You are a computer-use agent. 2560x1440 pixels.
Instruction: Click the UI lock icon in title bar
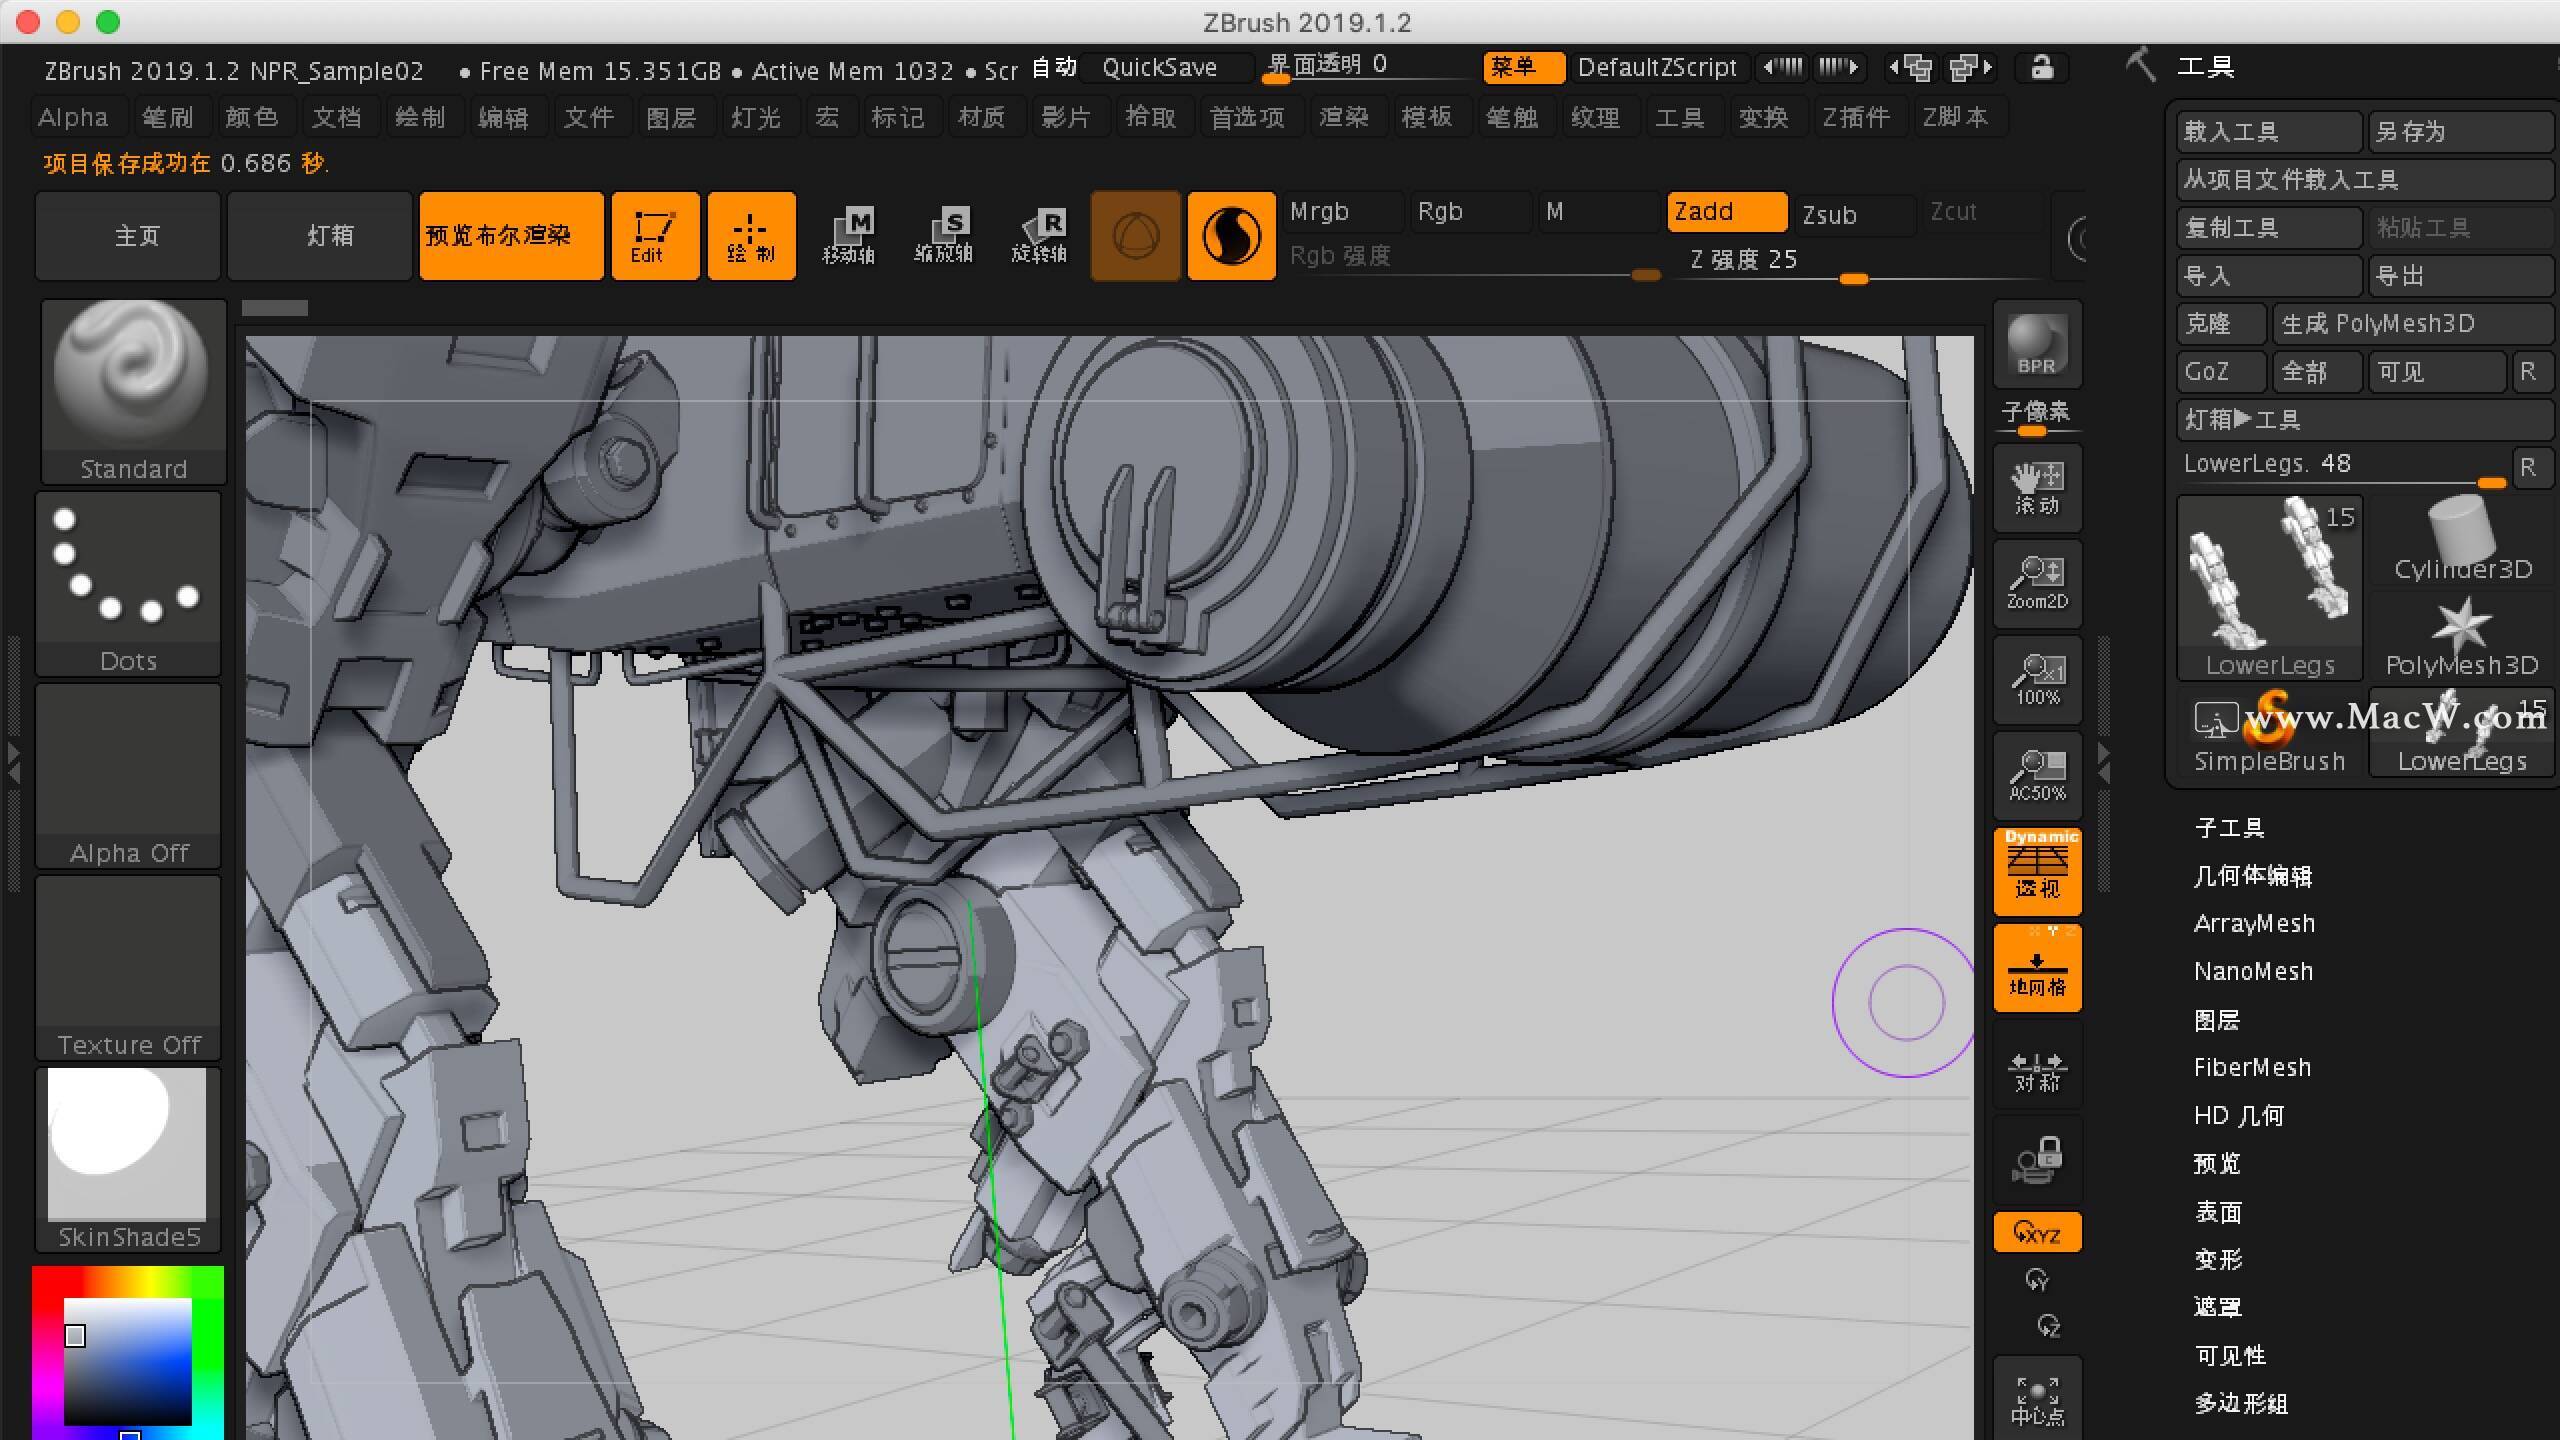click(x=2041, y=68)
